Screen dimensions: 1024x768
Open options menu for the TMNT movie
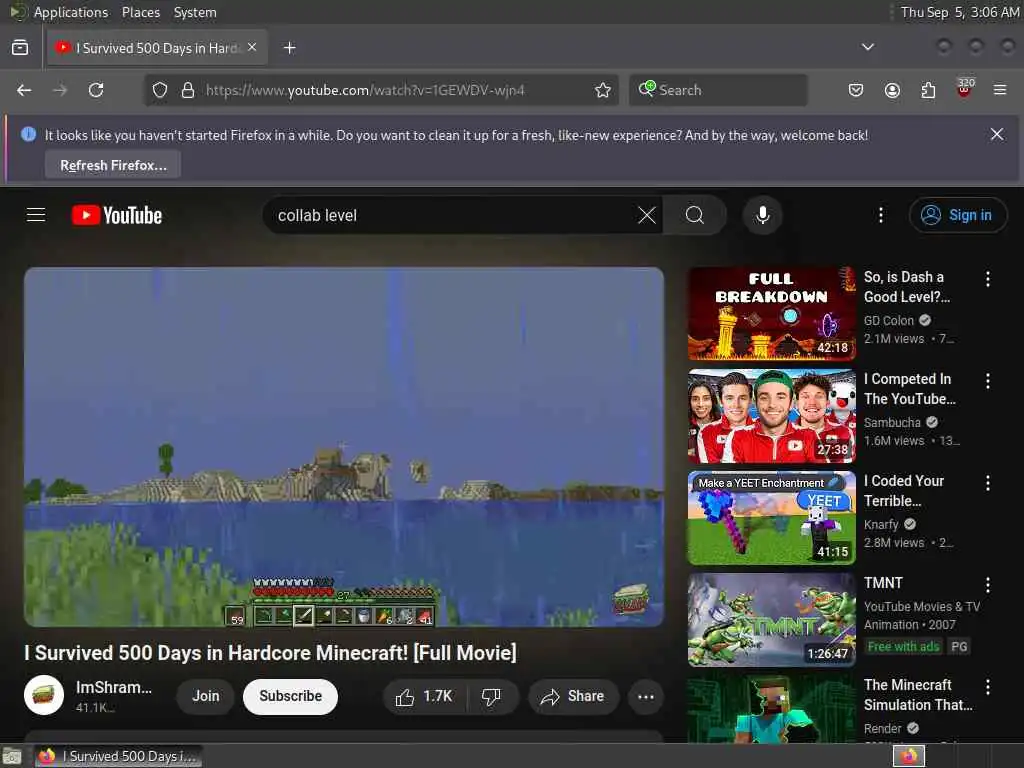pyautogui.click(x=987, y=585)
